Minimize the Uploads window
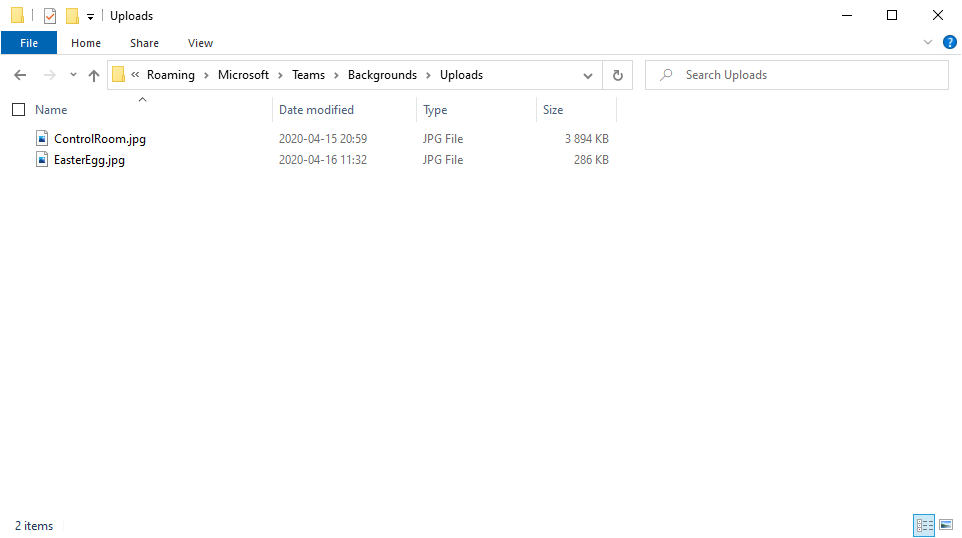Image resolution: width=962 pixels, height=538 pixels. click(847, 15)
